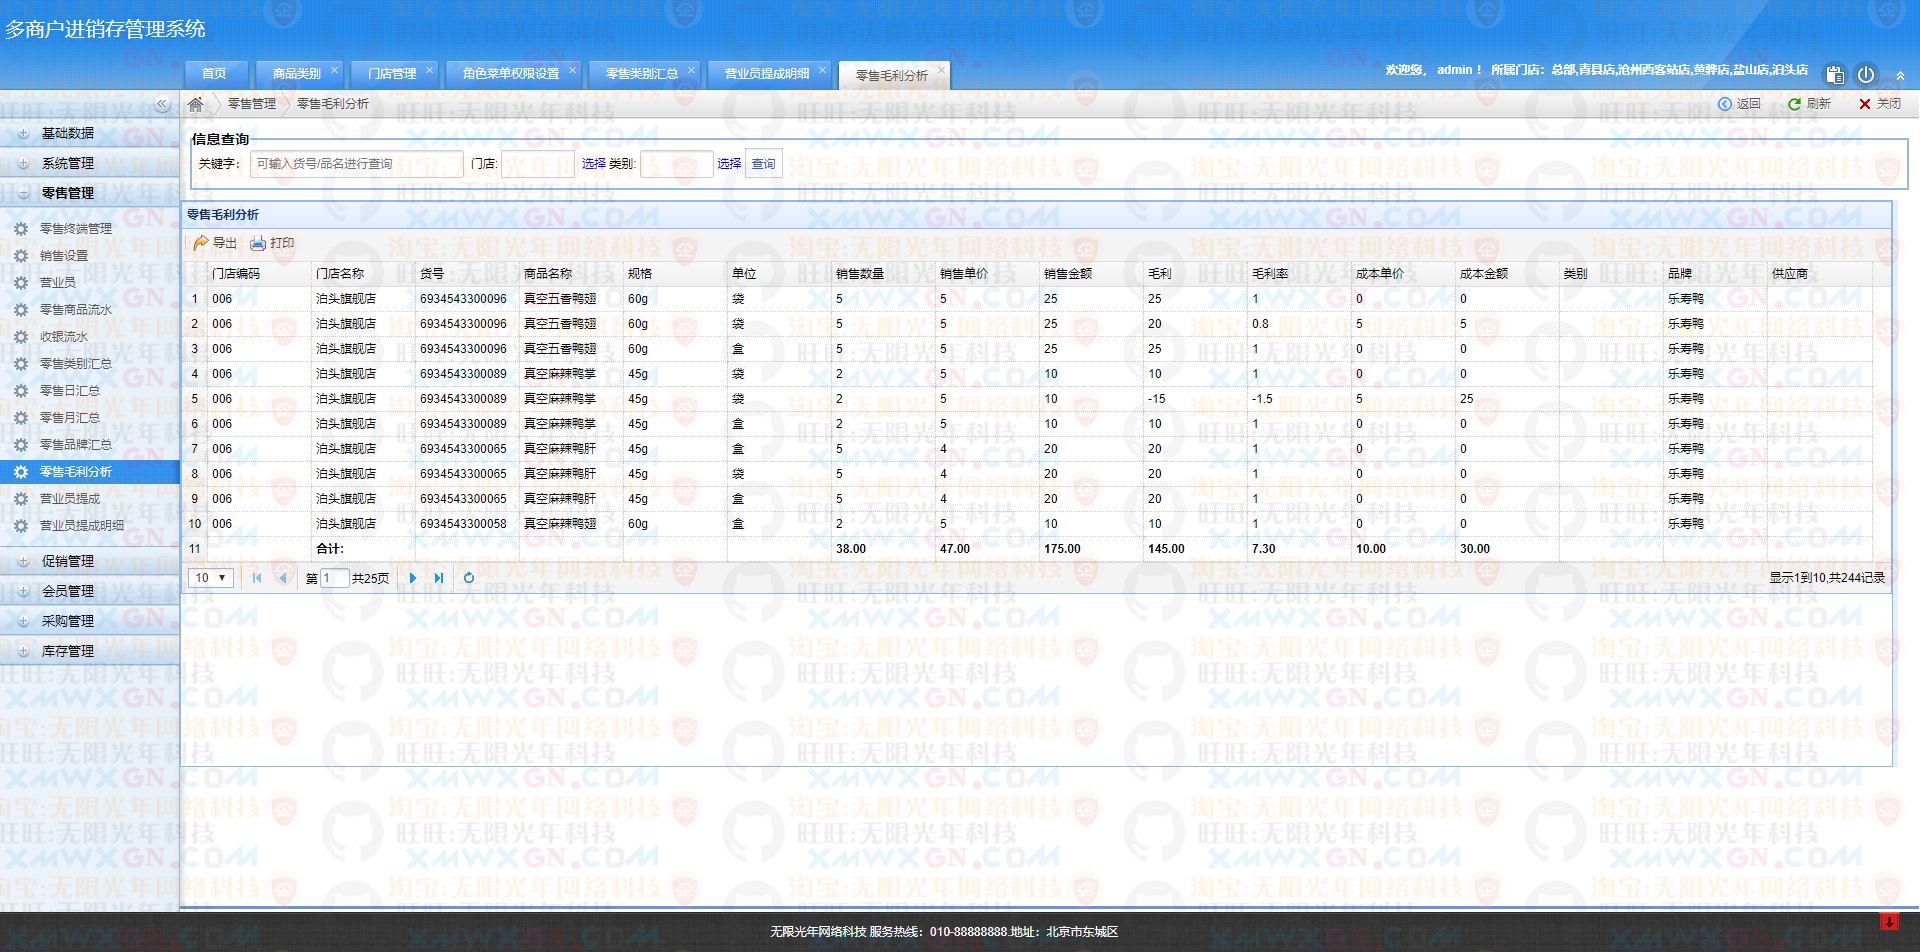This screenshot has height=952, width=1920.
Task: Collapse the left sidebar panel
Action: (x=162, y=104)
